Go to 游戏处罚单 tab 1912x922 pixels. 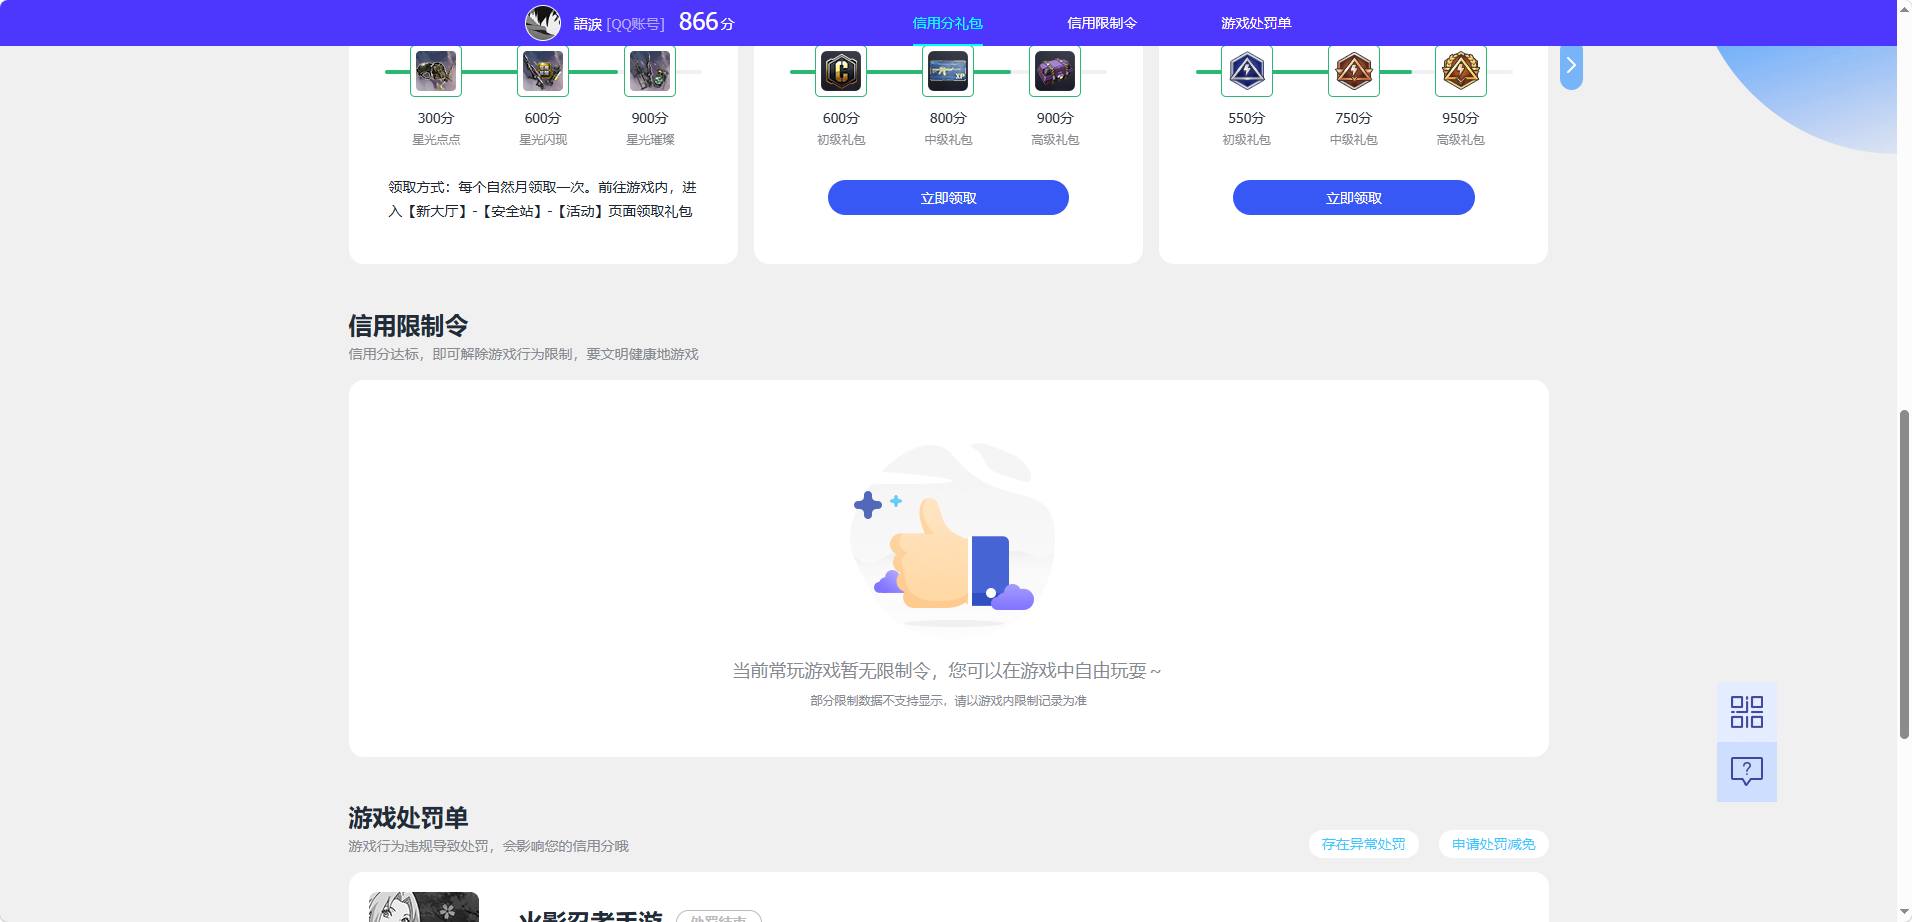1256,23
